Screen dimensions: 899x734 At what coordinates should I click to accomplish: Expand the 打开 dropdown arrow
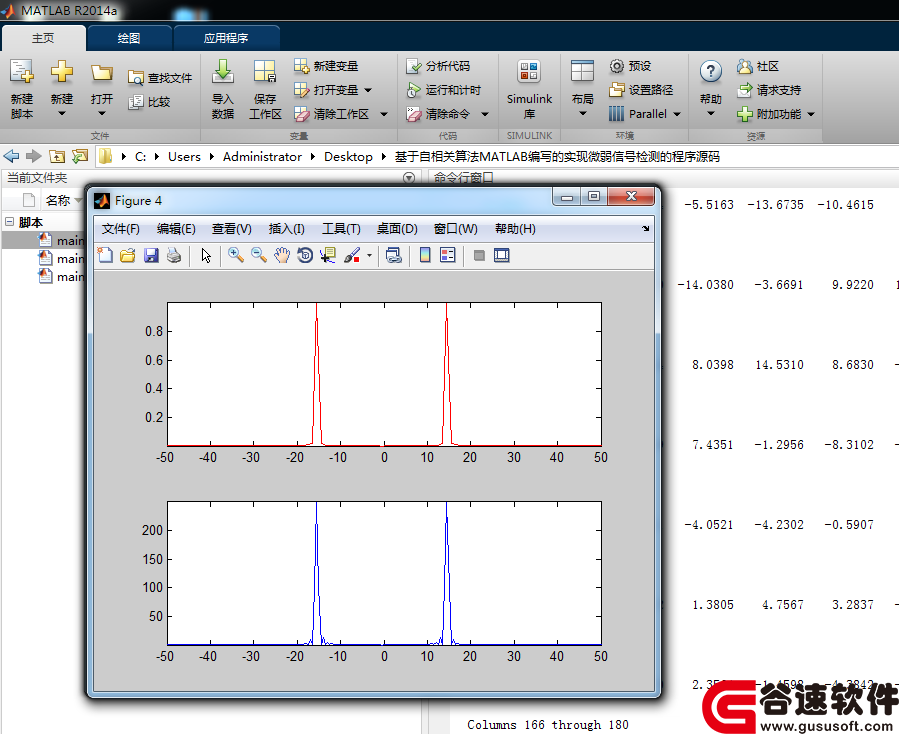click(x=101, y=114)
